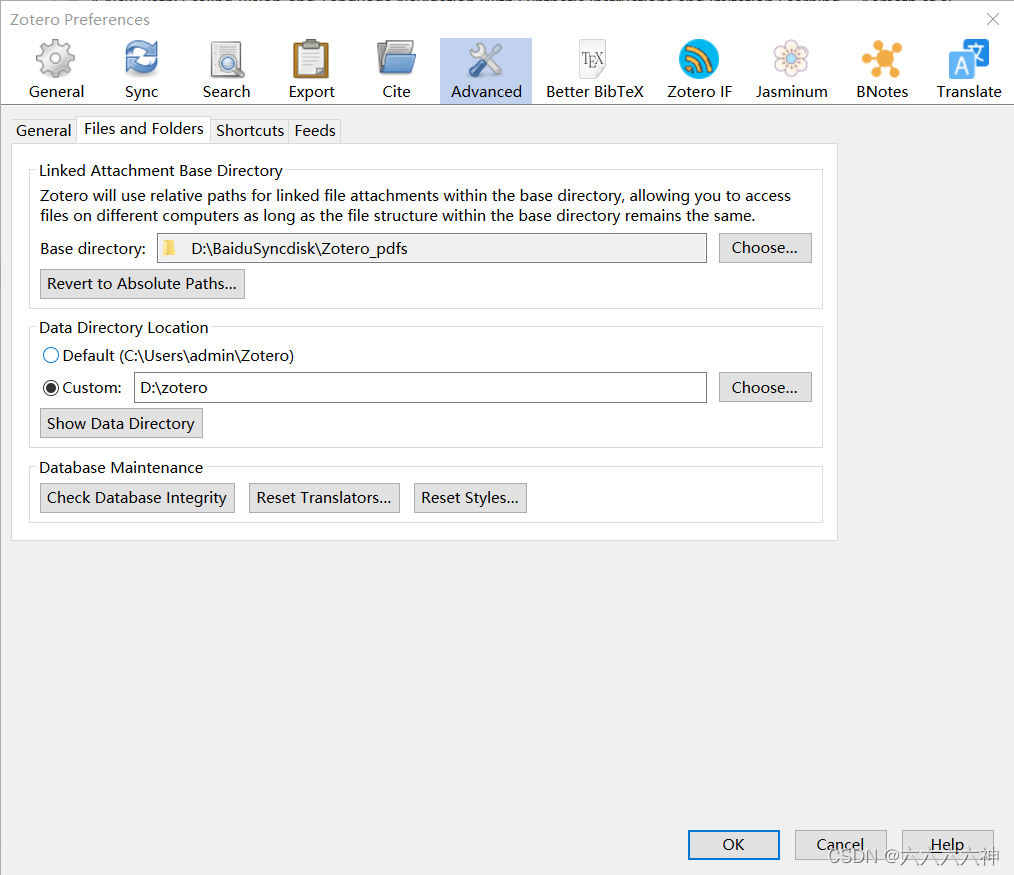Select Default data directory radio option
The image size is (1014, 875).
click(50, 356)
